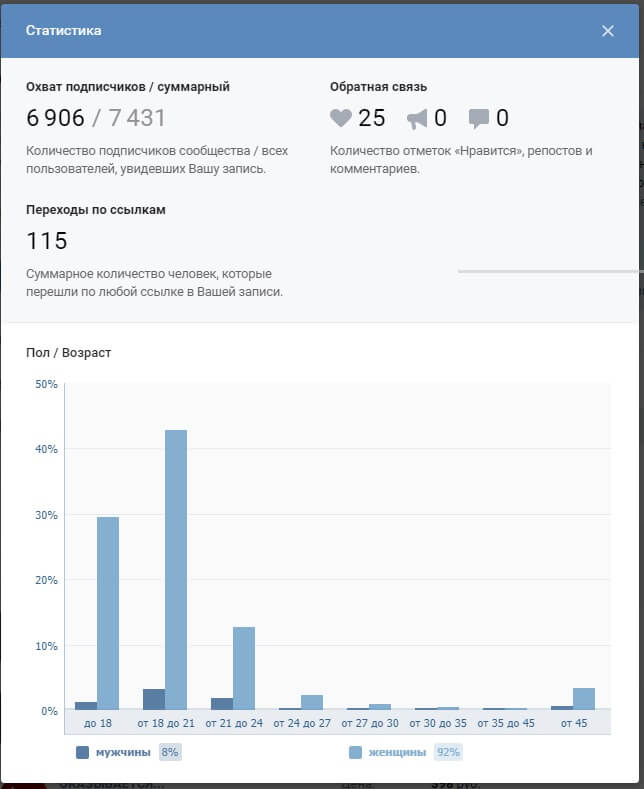Click the Статистика dialog title
This screenshot has height=789, width=644.
pyautogui.click(x=63, y=31)
